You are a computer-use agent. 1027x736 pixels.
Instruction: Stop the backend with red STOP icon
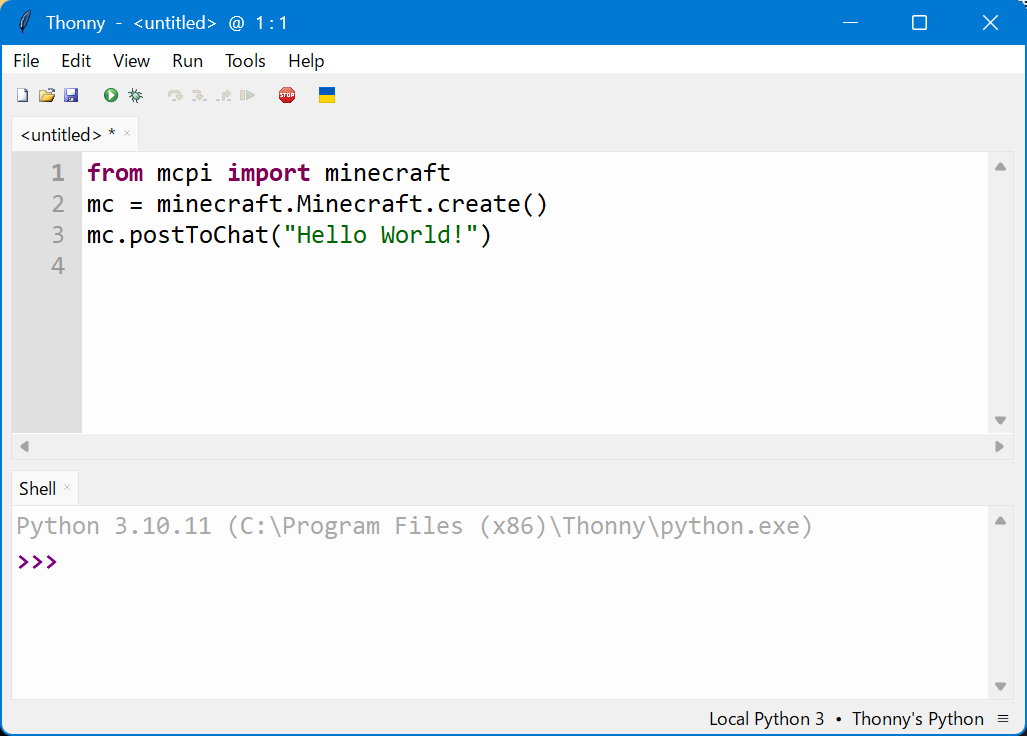pyautogui.click(x=287, y=96)
